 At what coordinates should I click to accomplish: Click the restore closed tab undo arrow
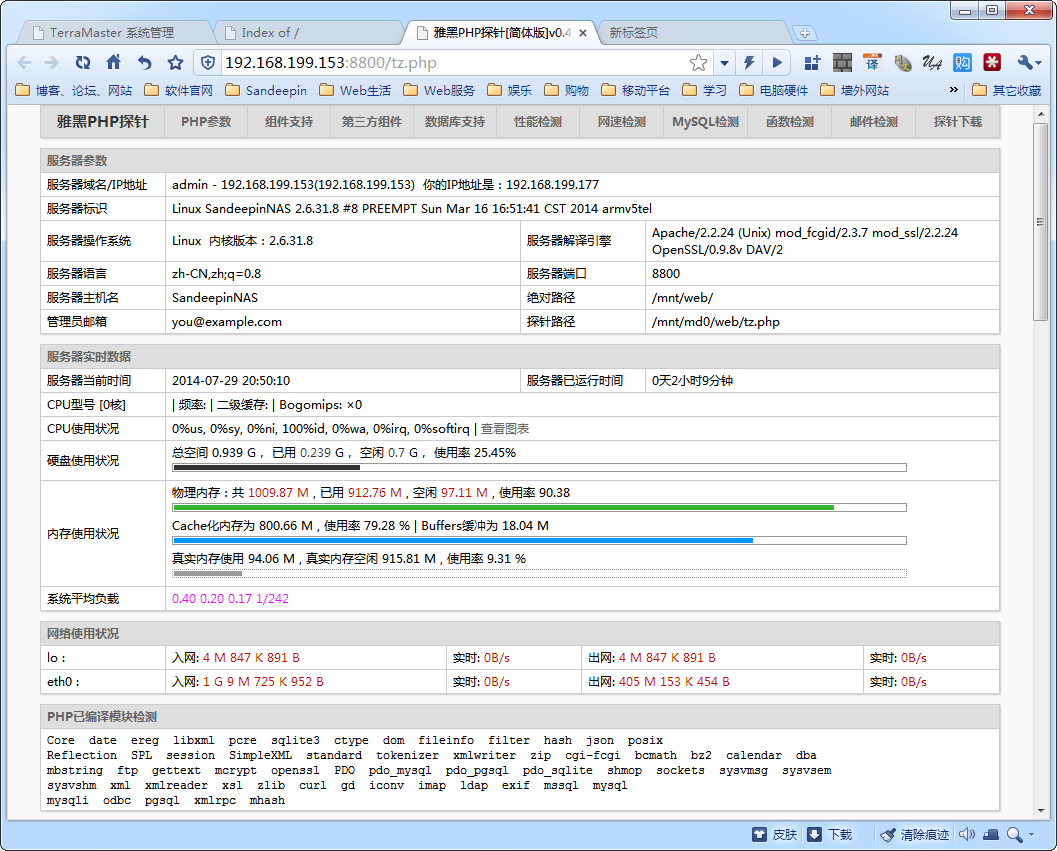(145, 63)
